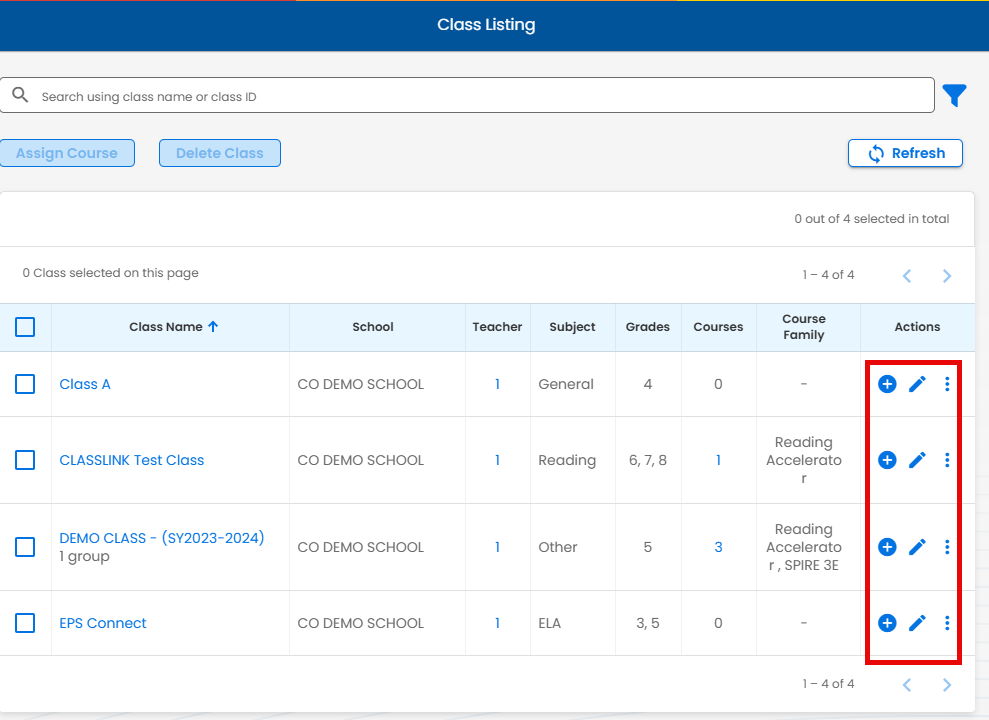
Task: Open the Class A link
Action: [85, 384]
